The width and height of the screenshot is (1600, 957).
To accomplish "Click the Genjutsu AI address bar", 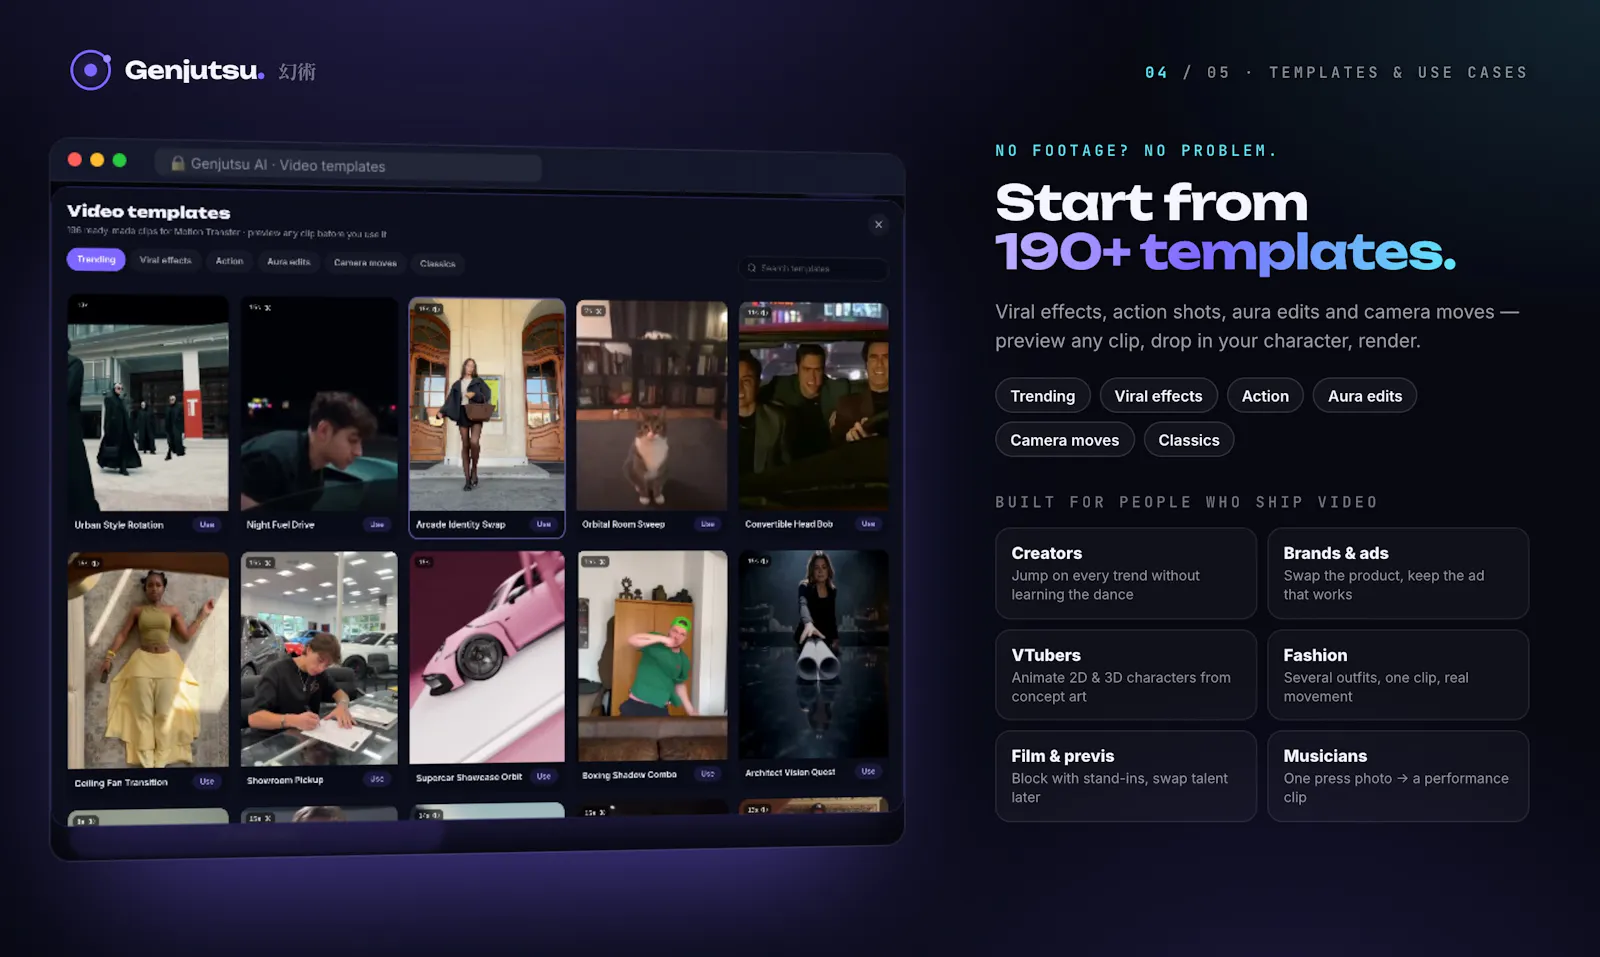I will (x=348, y=165).
